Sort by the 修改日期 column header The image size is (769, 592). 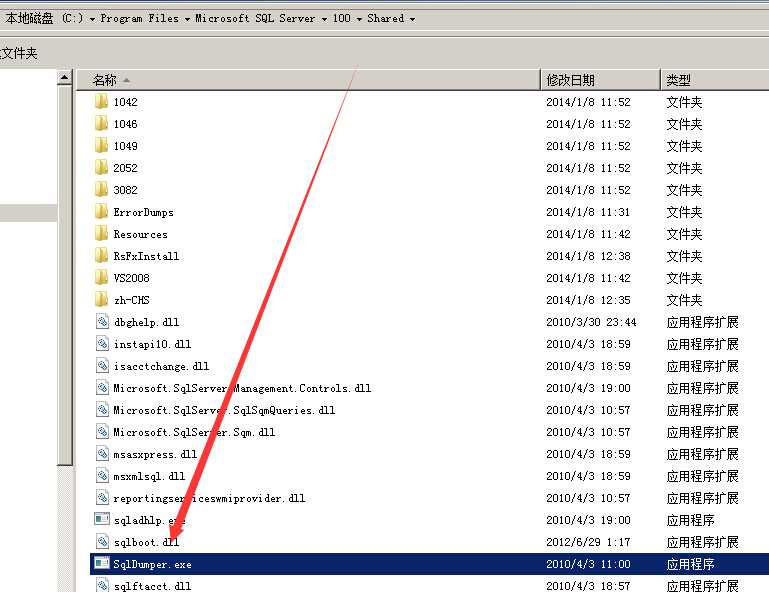pyautogui.click(x=600, y=79)
